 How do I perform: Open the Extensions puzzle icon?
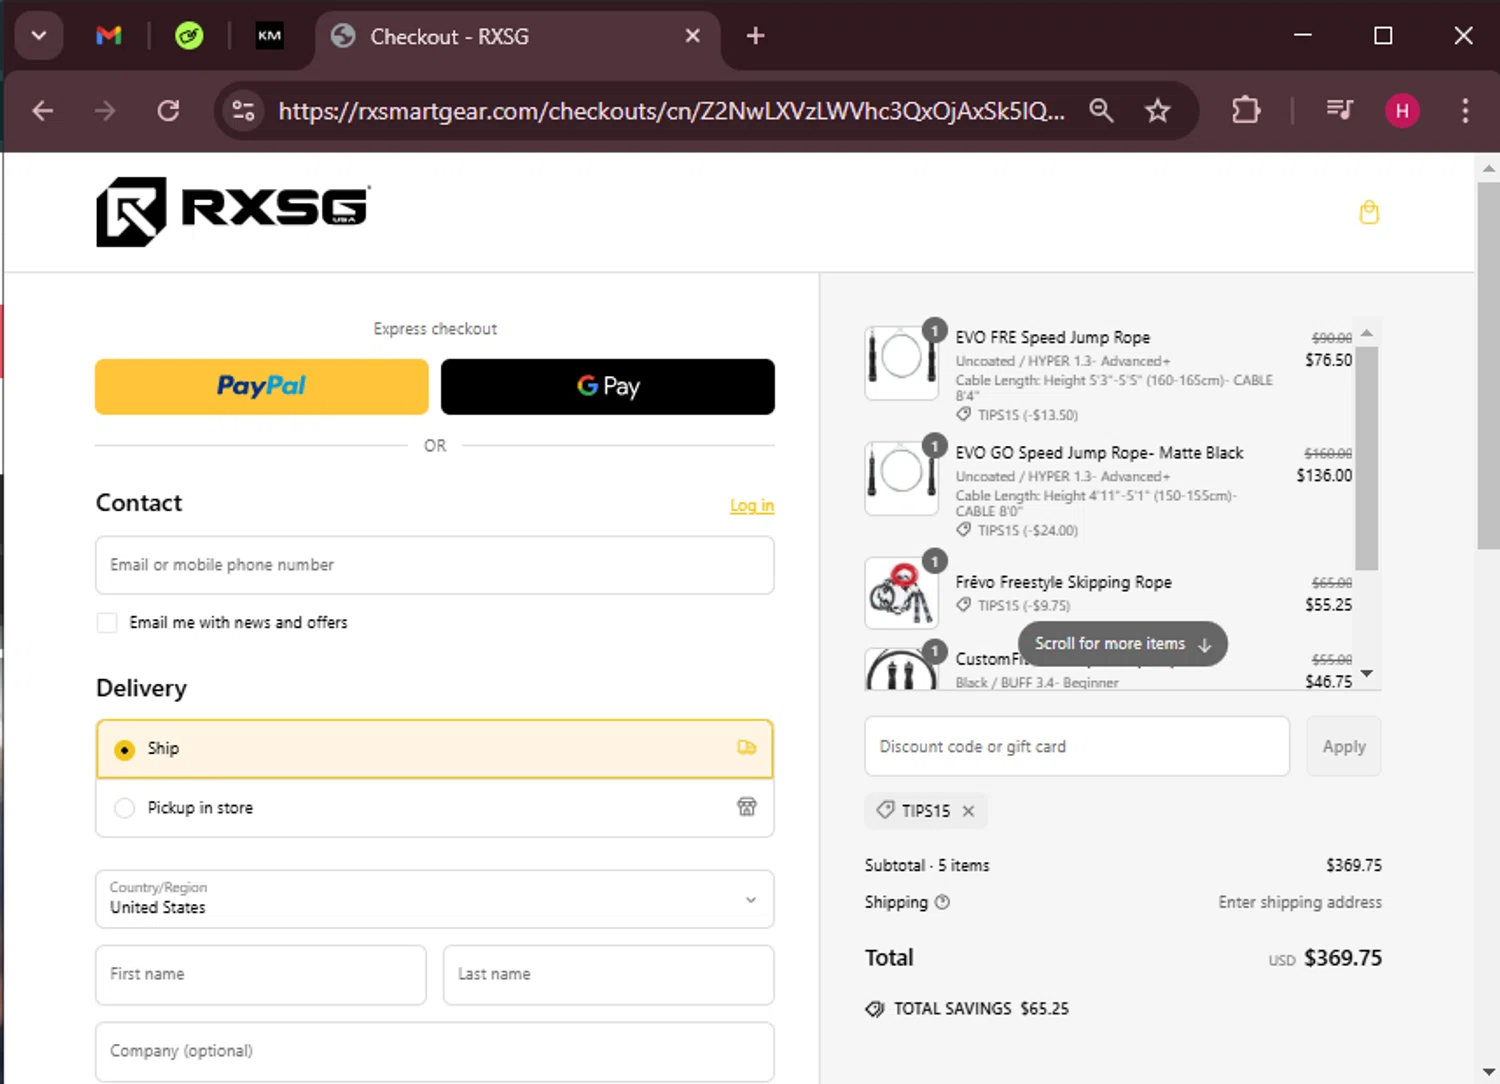click(x=1246, y=110)
